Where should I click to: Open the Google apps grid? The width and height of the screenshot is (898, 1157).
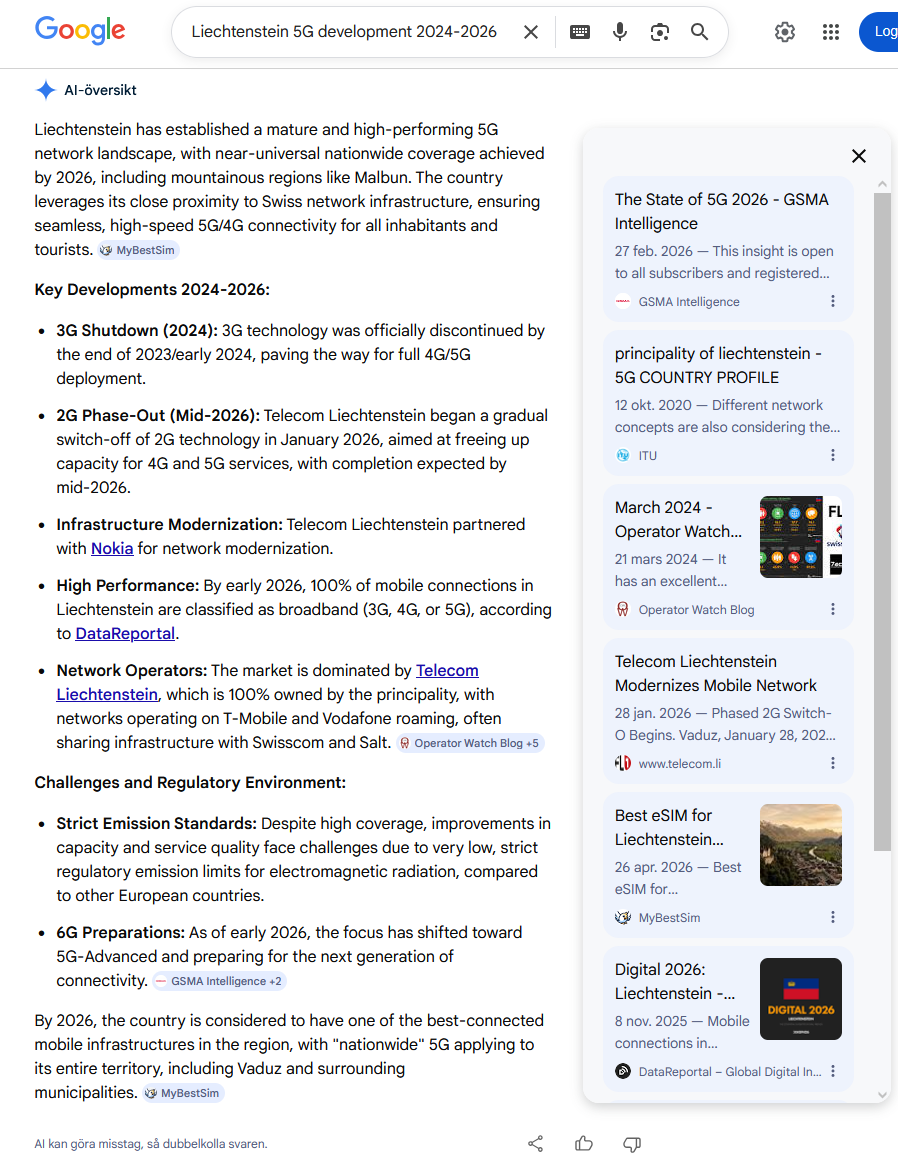pyautogui.click(x=831, y=32)
